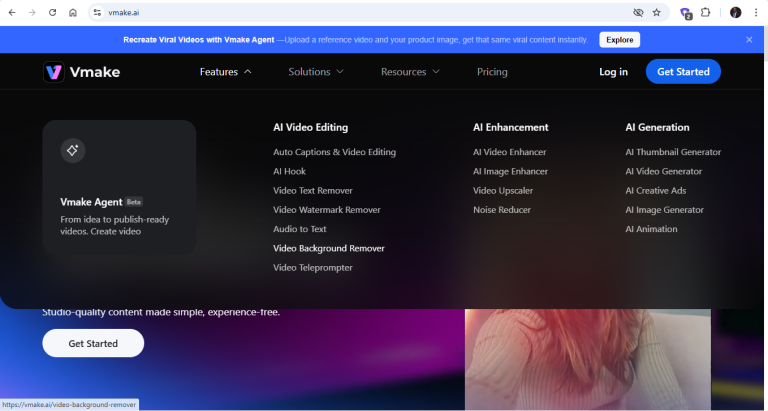The image size is (768, 411).
Task: Click the AI Enhancement heading
Action: [510, 127]
